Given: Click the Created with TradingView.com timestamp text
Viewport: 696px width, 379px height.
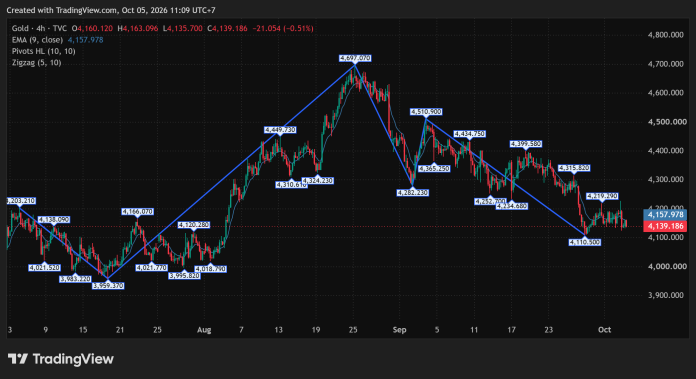Looking at the screenshot, I should 111,10.
